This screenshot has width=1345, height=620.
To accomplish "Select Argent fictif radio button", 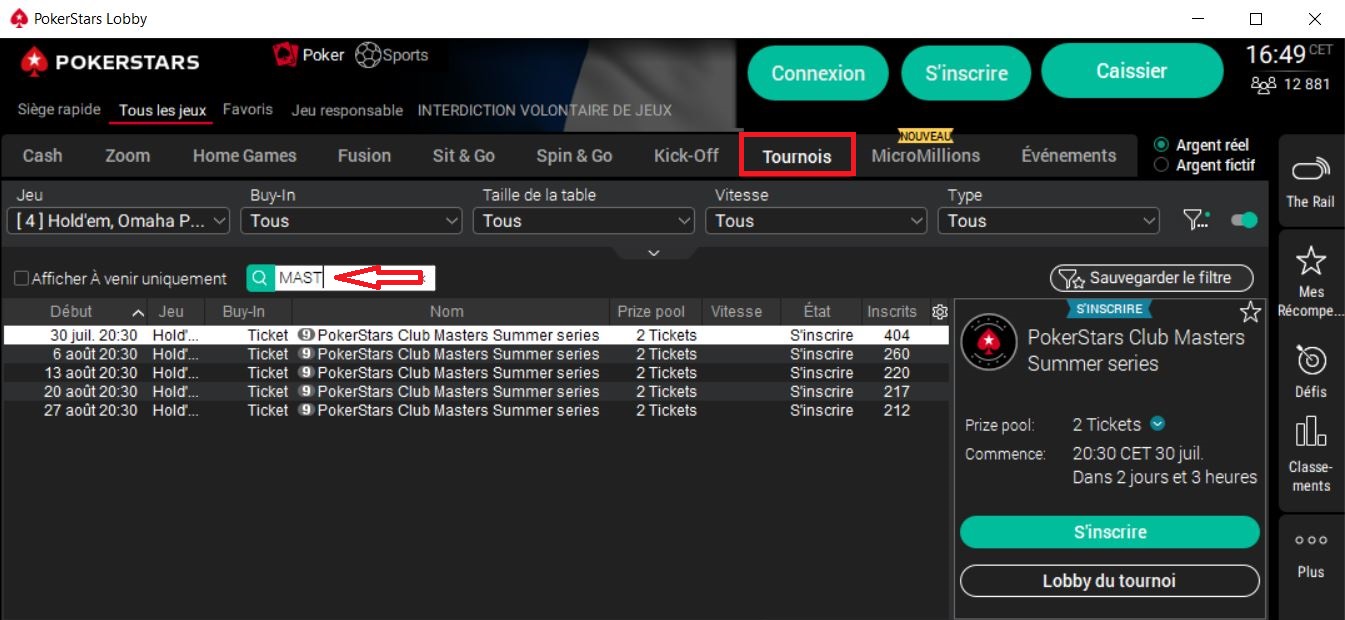I will coord(1161,165).
